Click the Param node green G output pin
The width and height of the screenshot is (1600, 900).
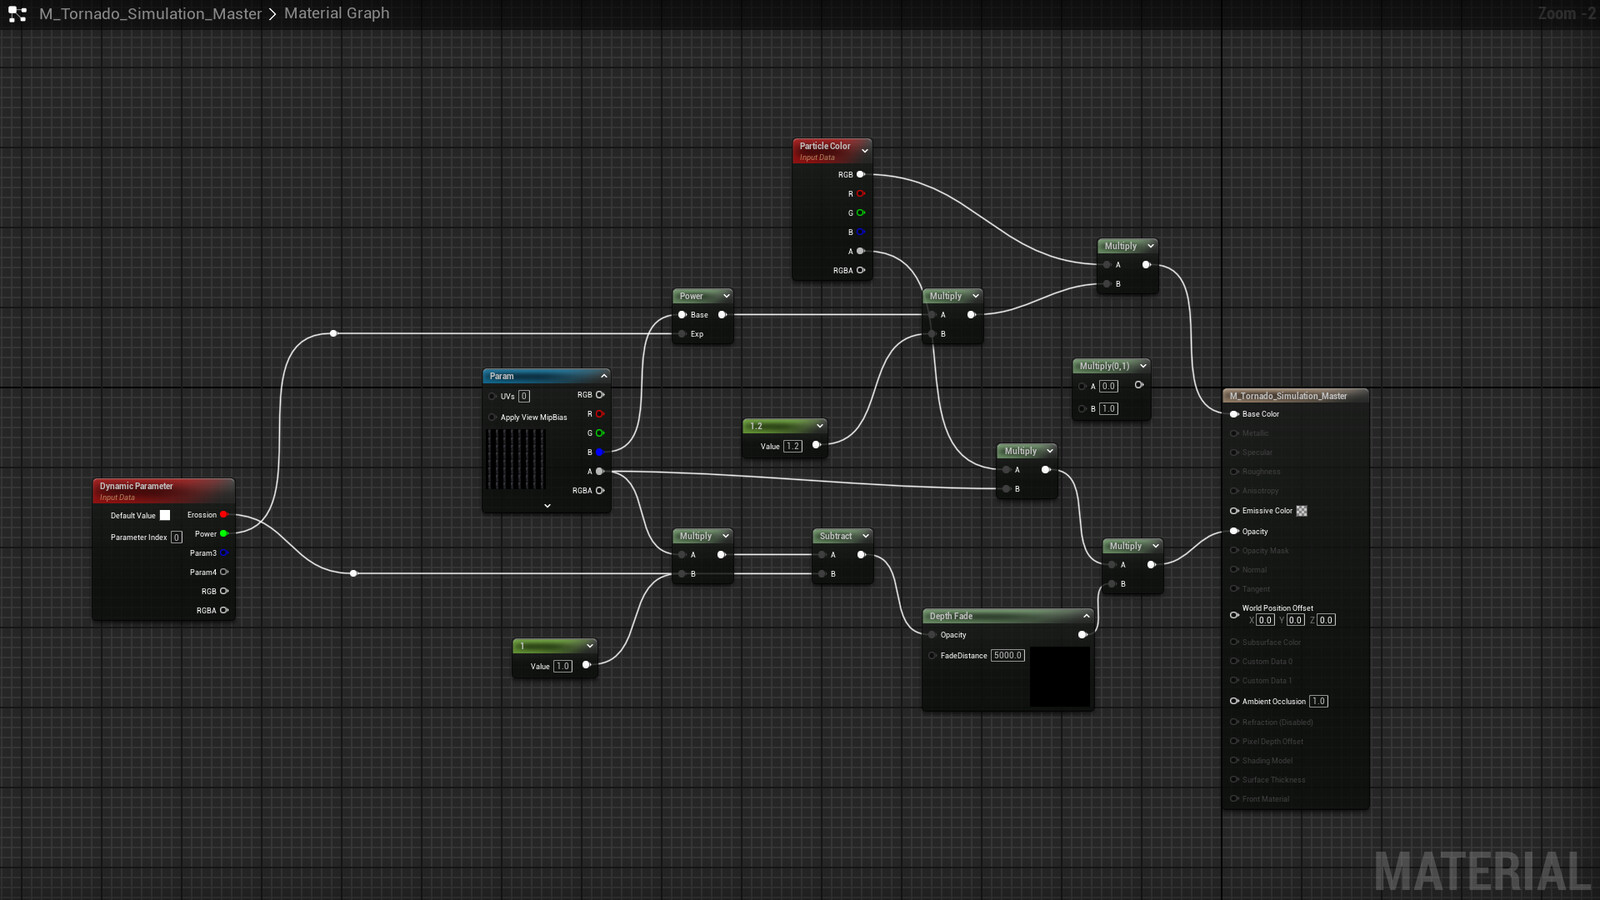click(x=600, y=433)
